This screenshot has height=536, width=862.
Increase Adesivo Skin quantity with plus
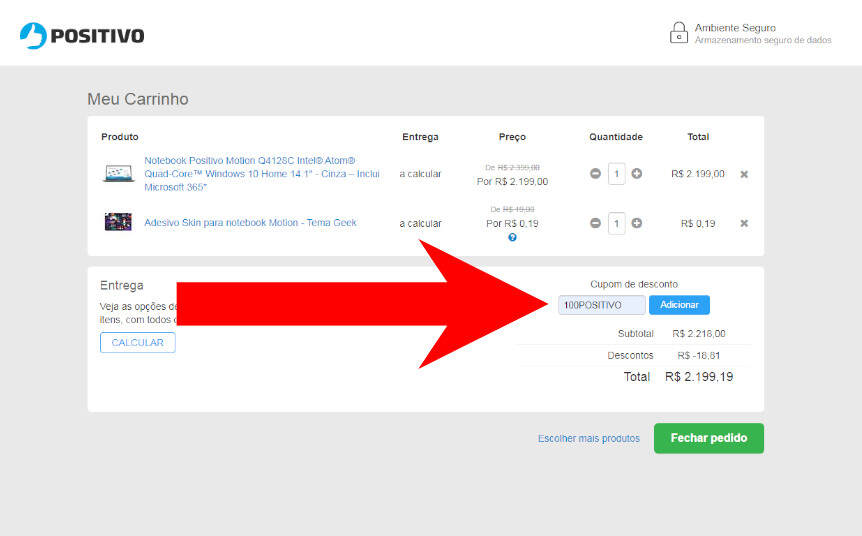[x=637, y=223]
